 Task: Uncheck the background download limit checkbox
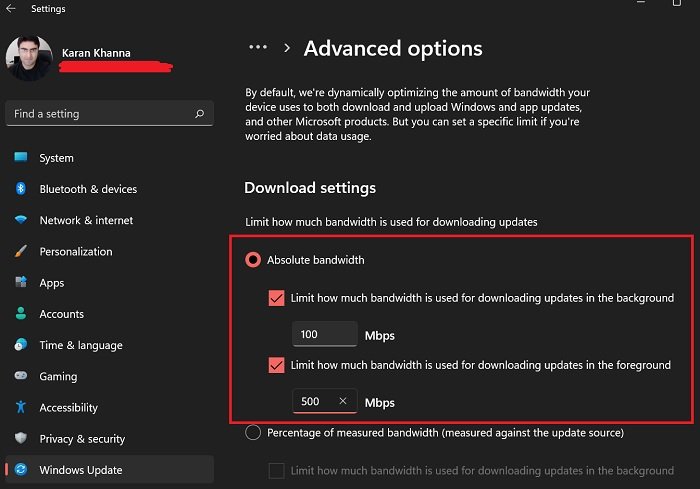(x=277, y=298)
